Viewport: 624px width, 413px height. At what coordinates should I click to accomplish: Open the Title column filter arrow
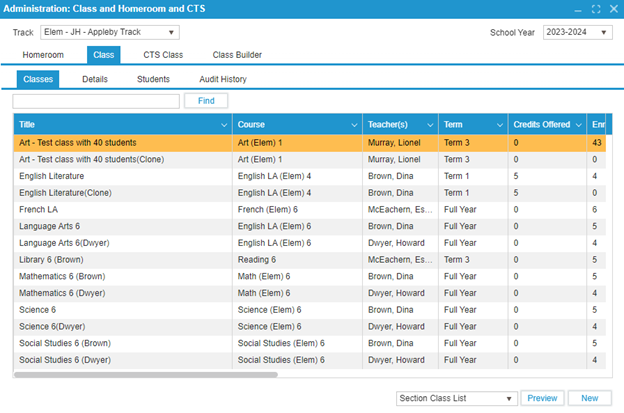[223, 125]
